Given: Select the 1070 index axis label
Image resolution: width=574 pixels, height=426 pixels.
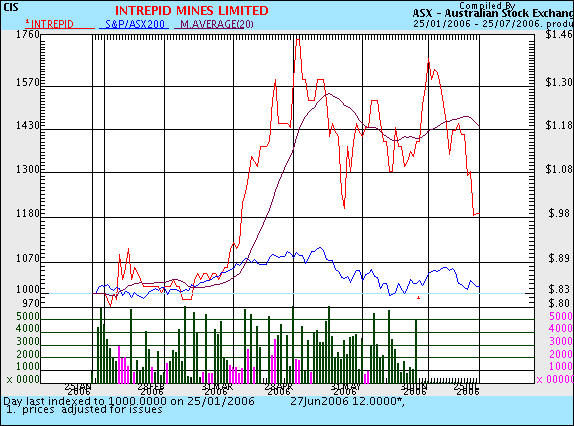Looking at the screenshot, I should point(27,259).
